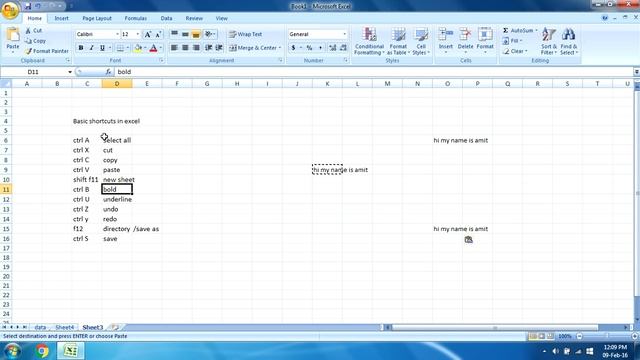Image resolution: width=640 pixels, height=360 pixels.
Task: Click the fx Insert Function button
Action: [x=108, y=72]
